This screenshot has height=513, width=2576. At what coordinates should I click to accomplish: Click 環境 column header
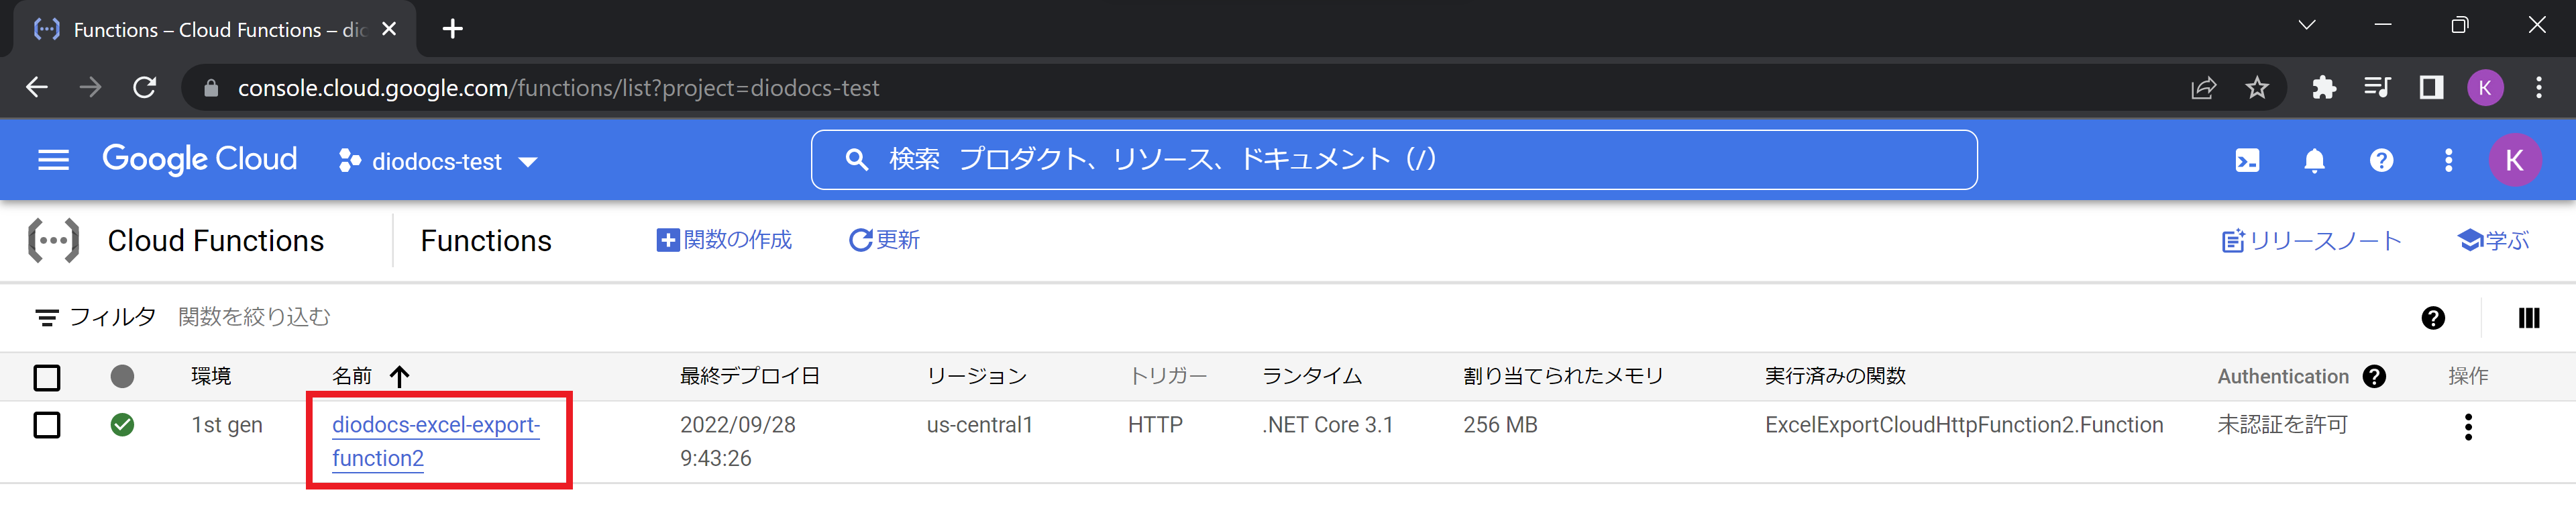[211, 376]
